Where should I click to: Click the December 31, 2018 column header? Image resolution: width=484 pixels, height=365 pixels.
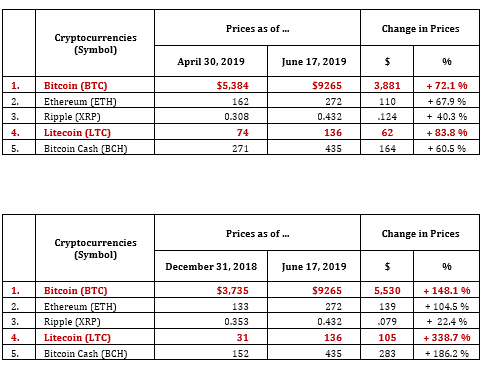[211, 266]
